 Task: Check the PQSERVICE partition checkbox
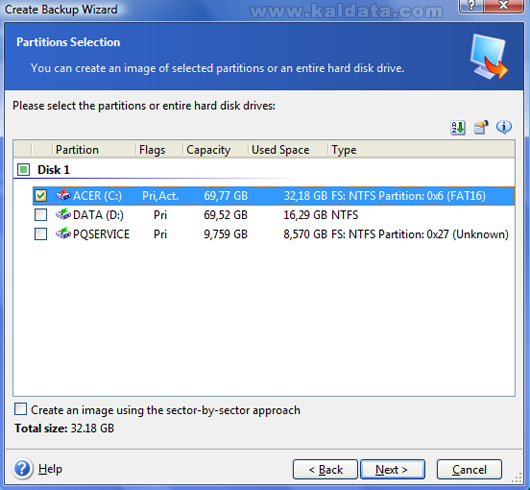point(41,234)
